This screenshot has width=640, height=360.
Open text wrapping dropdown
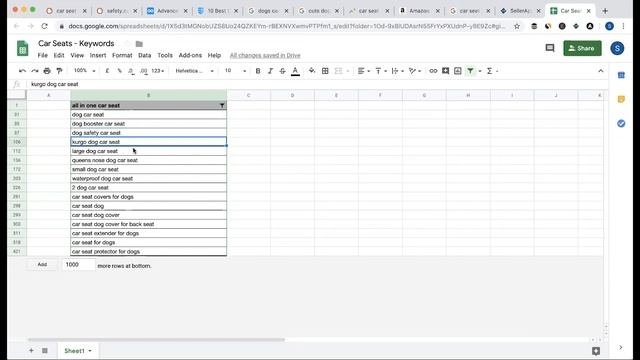pyautogui.click(x=397, y=71)
